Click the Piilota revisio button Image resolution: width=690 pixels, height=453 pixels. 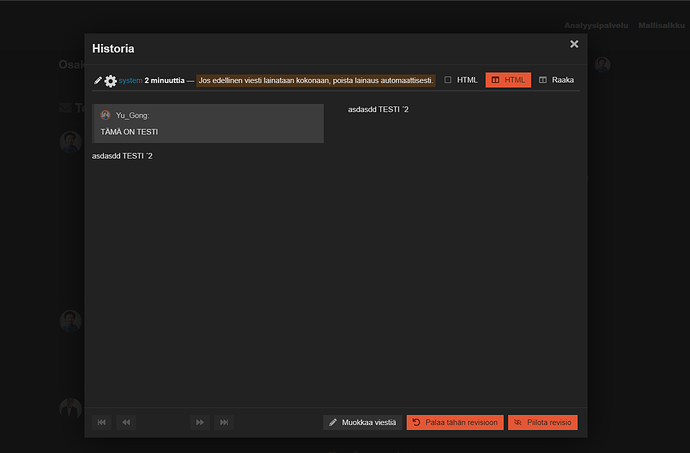(543, 422)
